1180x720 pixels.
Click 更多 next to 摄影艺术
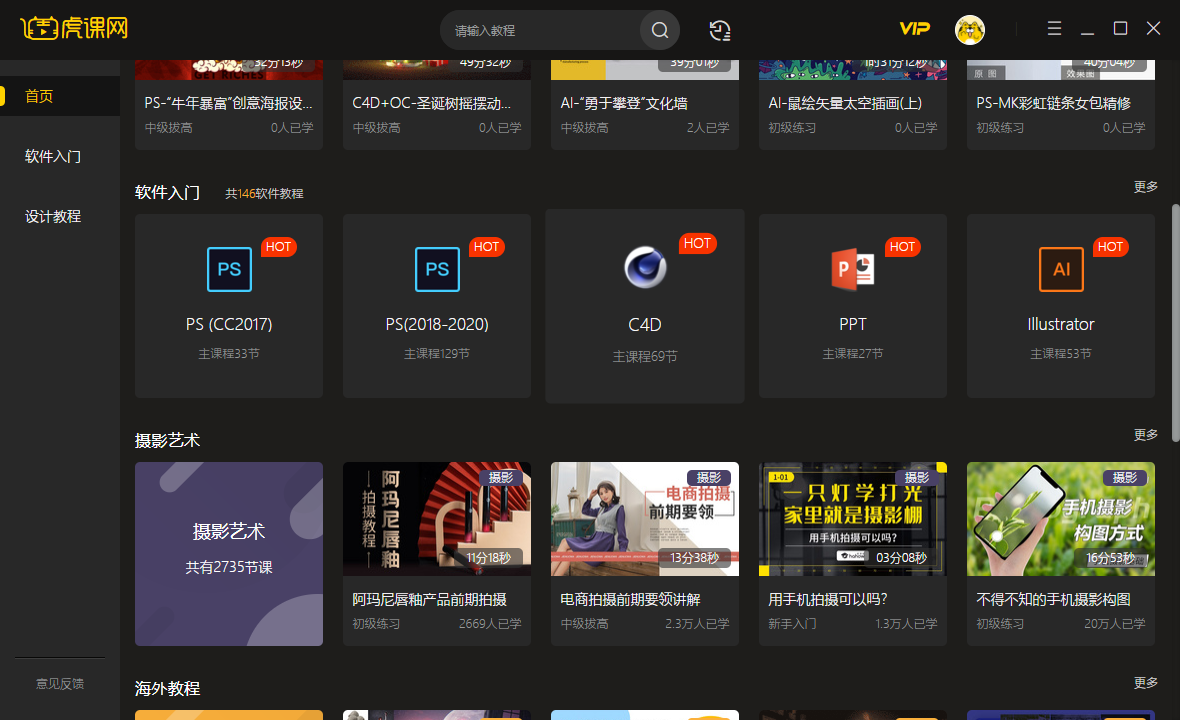coord(1145,434)
